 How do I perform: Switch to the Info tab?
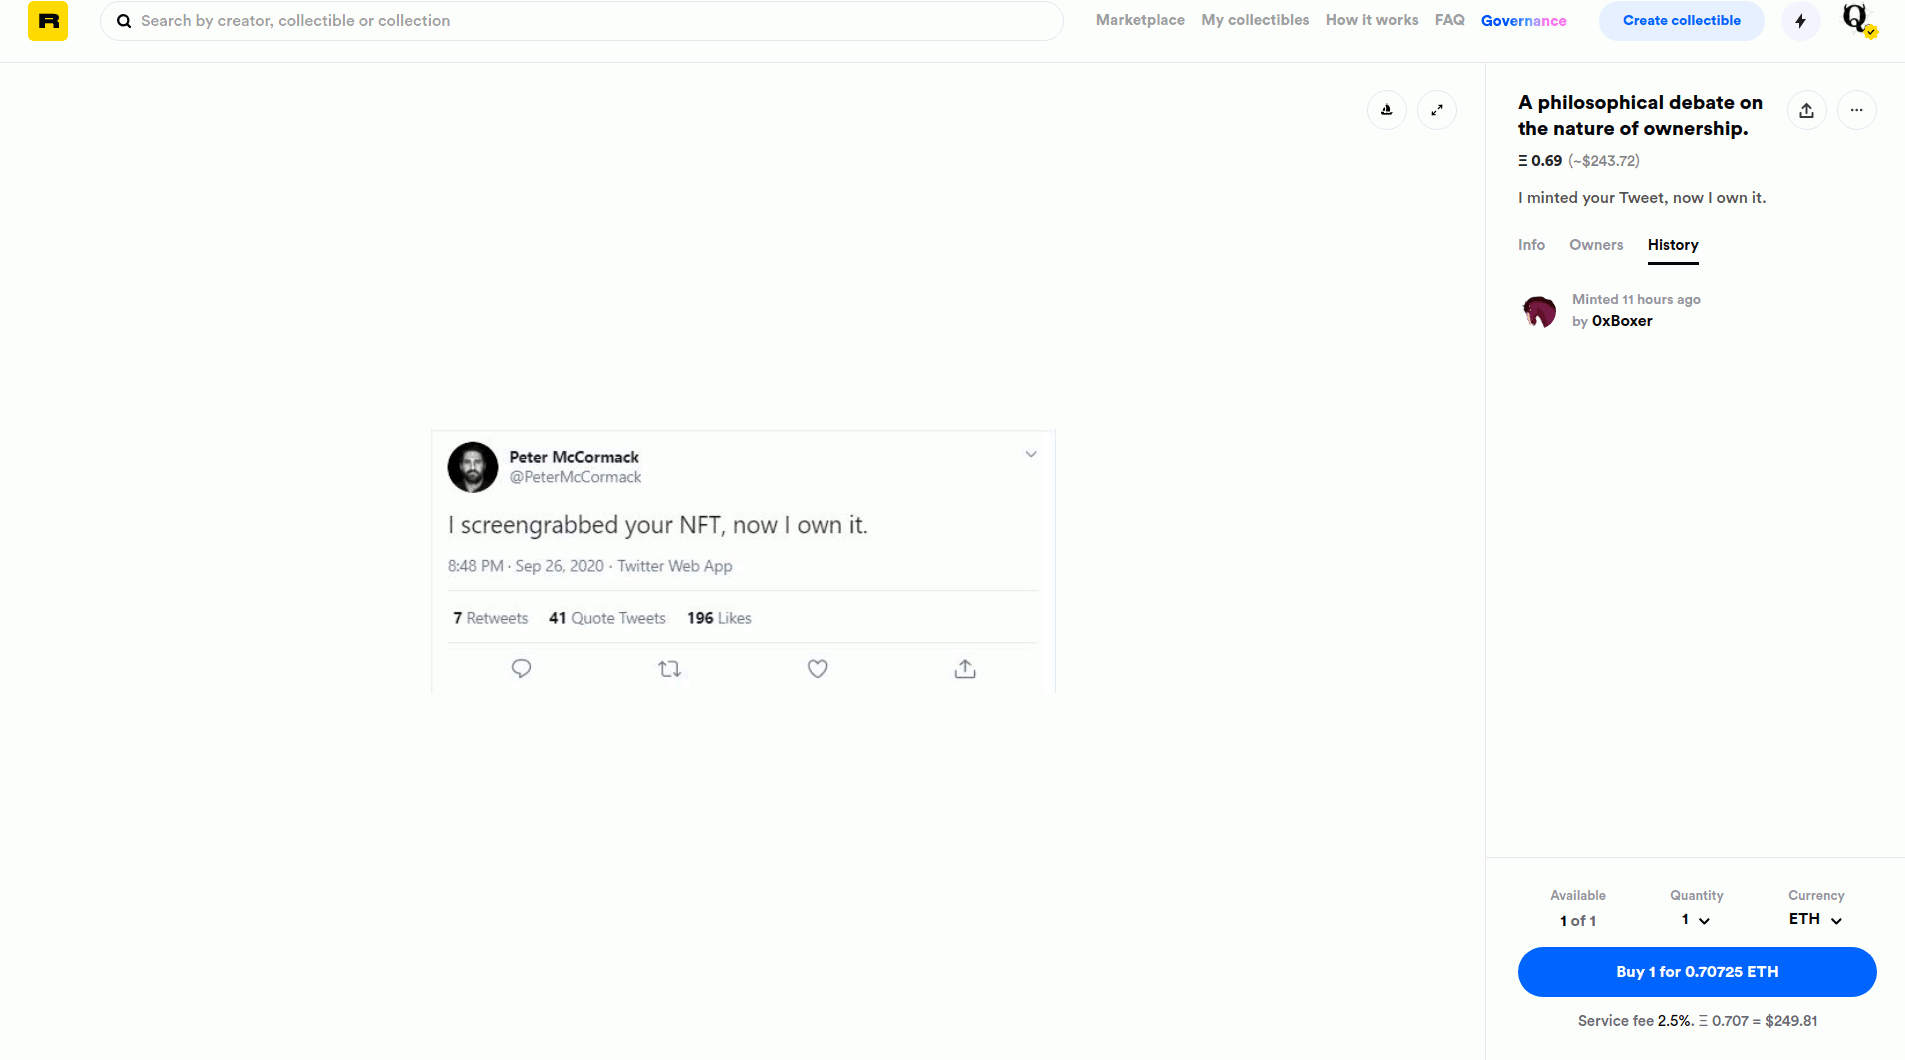[x=1531, y=245]
